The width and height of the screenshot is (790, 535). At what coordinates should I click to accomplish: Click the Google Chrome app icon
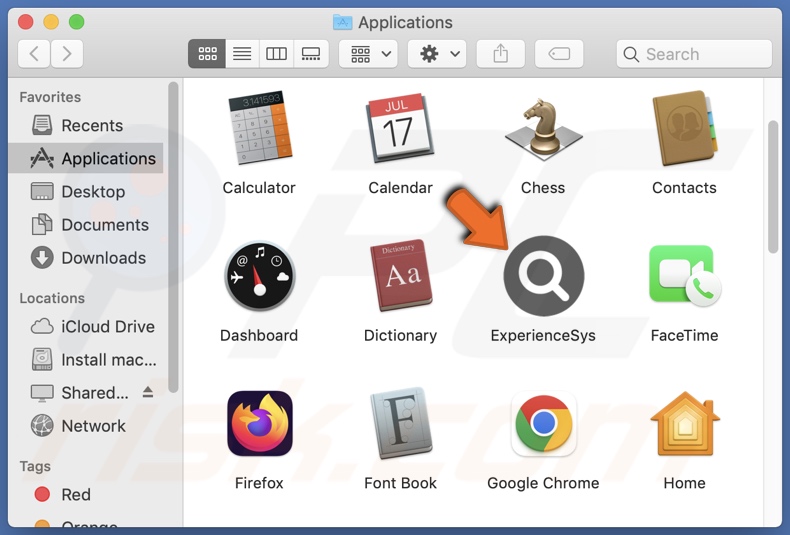point(544,423)
